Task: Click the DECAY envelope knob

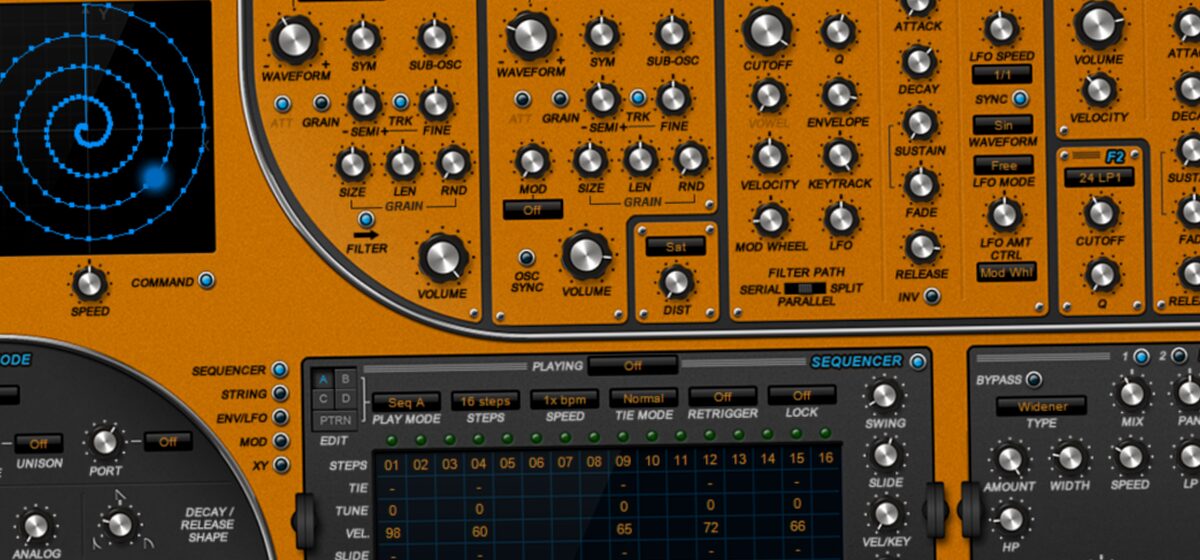Action: (919, 62)
